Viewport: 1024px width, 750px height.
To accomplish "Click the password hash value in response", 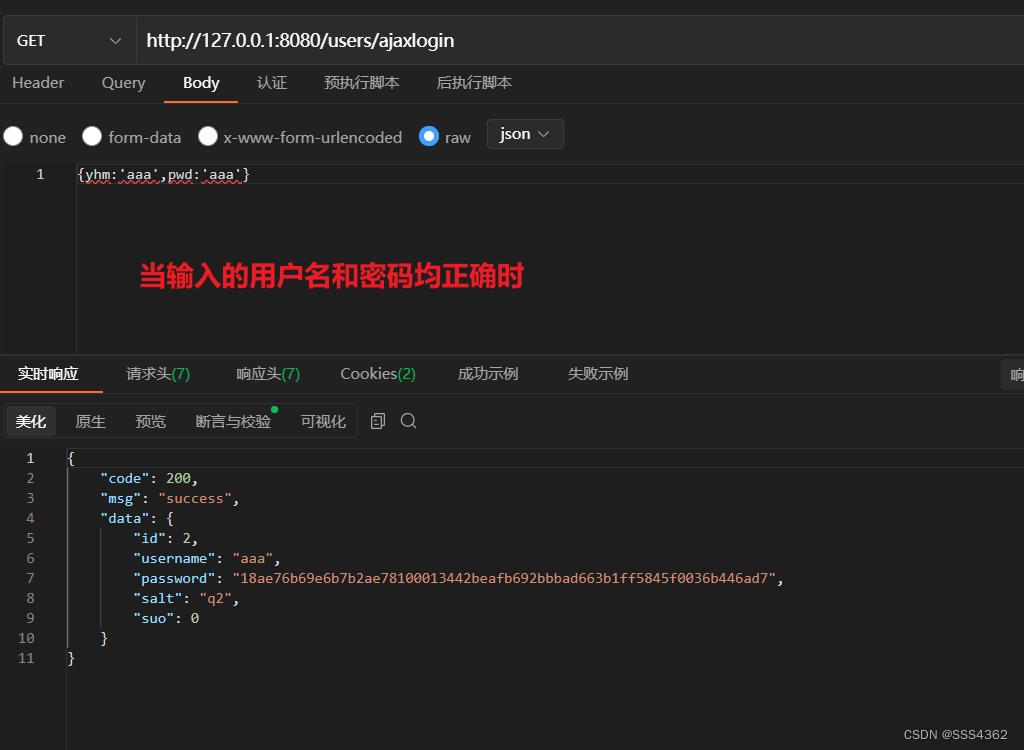I will coord(504,578).
